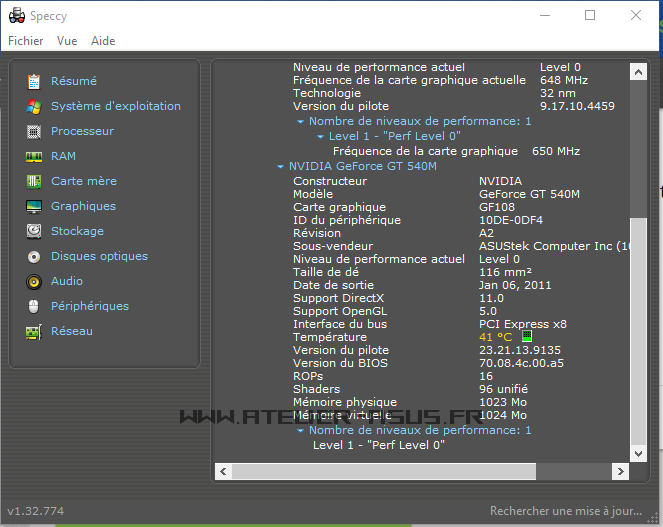Open the Vue menu
Screen dimensions: 663x527
point(67,41)
